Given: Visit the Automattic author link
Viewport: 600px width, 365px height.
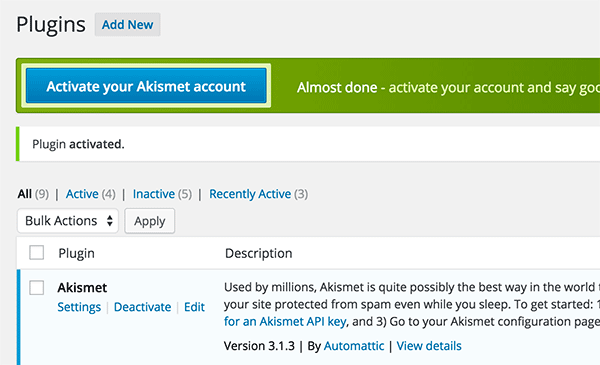Looking at the screenshot, I should (x=354, y=346).
